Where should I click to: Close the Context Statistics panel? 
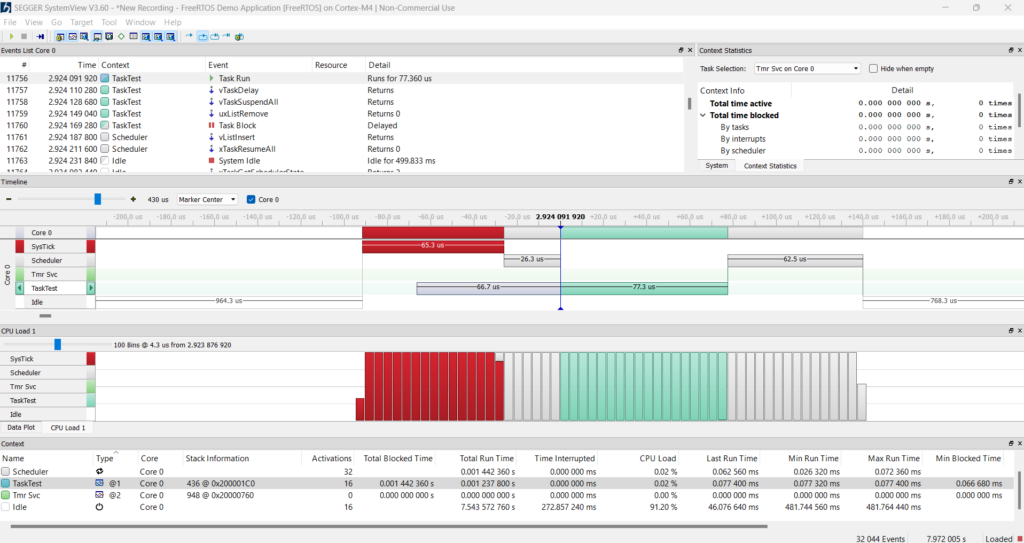(x=1019, y=50)
